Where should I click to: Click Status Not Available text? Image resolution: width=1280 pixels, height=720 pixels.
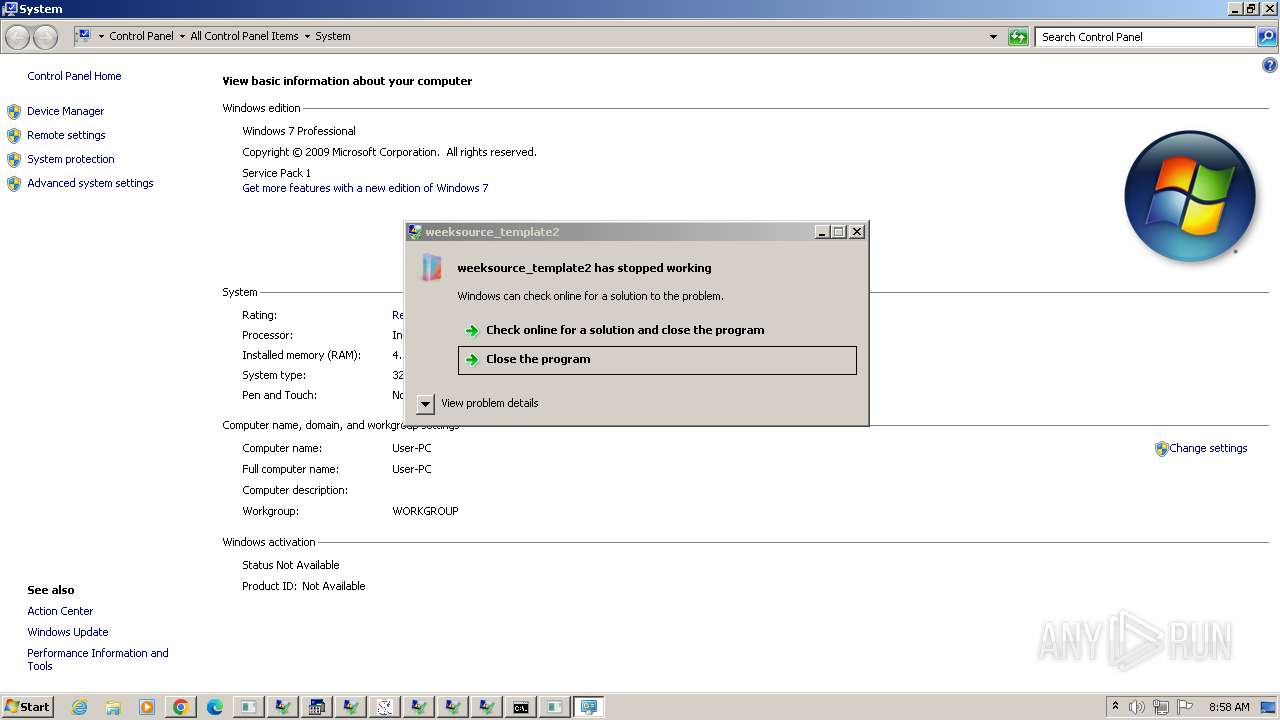point(291,565)
